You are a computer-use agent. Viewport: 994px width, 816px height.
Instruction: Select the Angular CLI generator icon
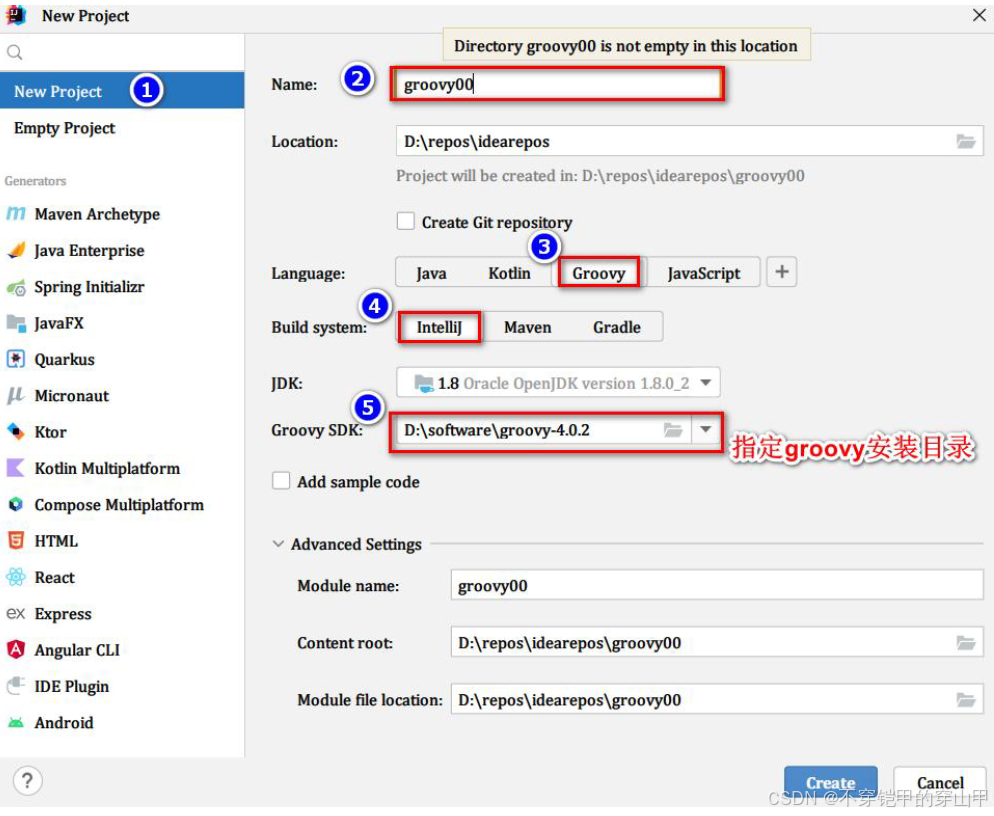(16, 650)
